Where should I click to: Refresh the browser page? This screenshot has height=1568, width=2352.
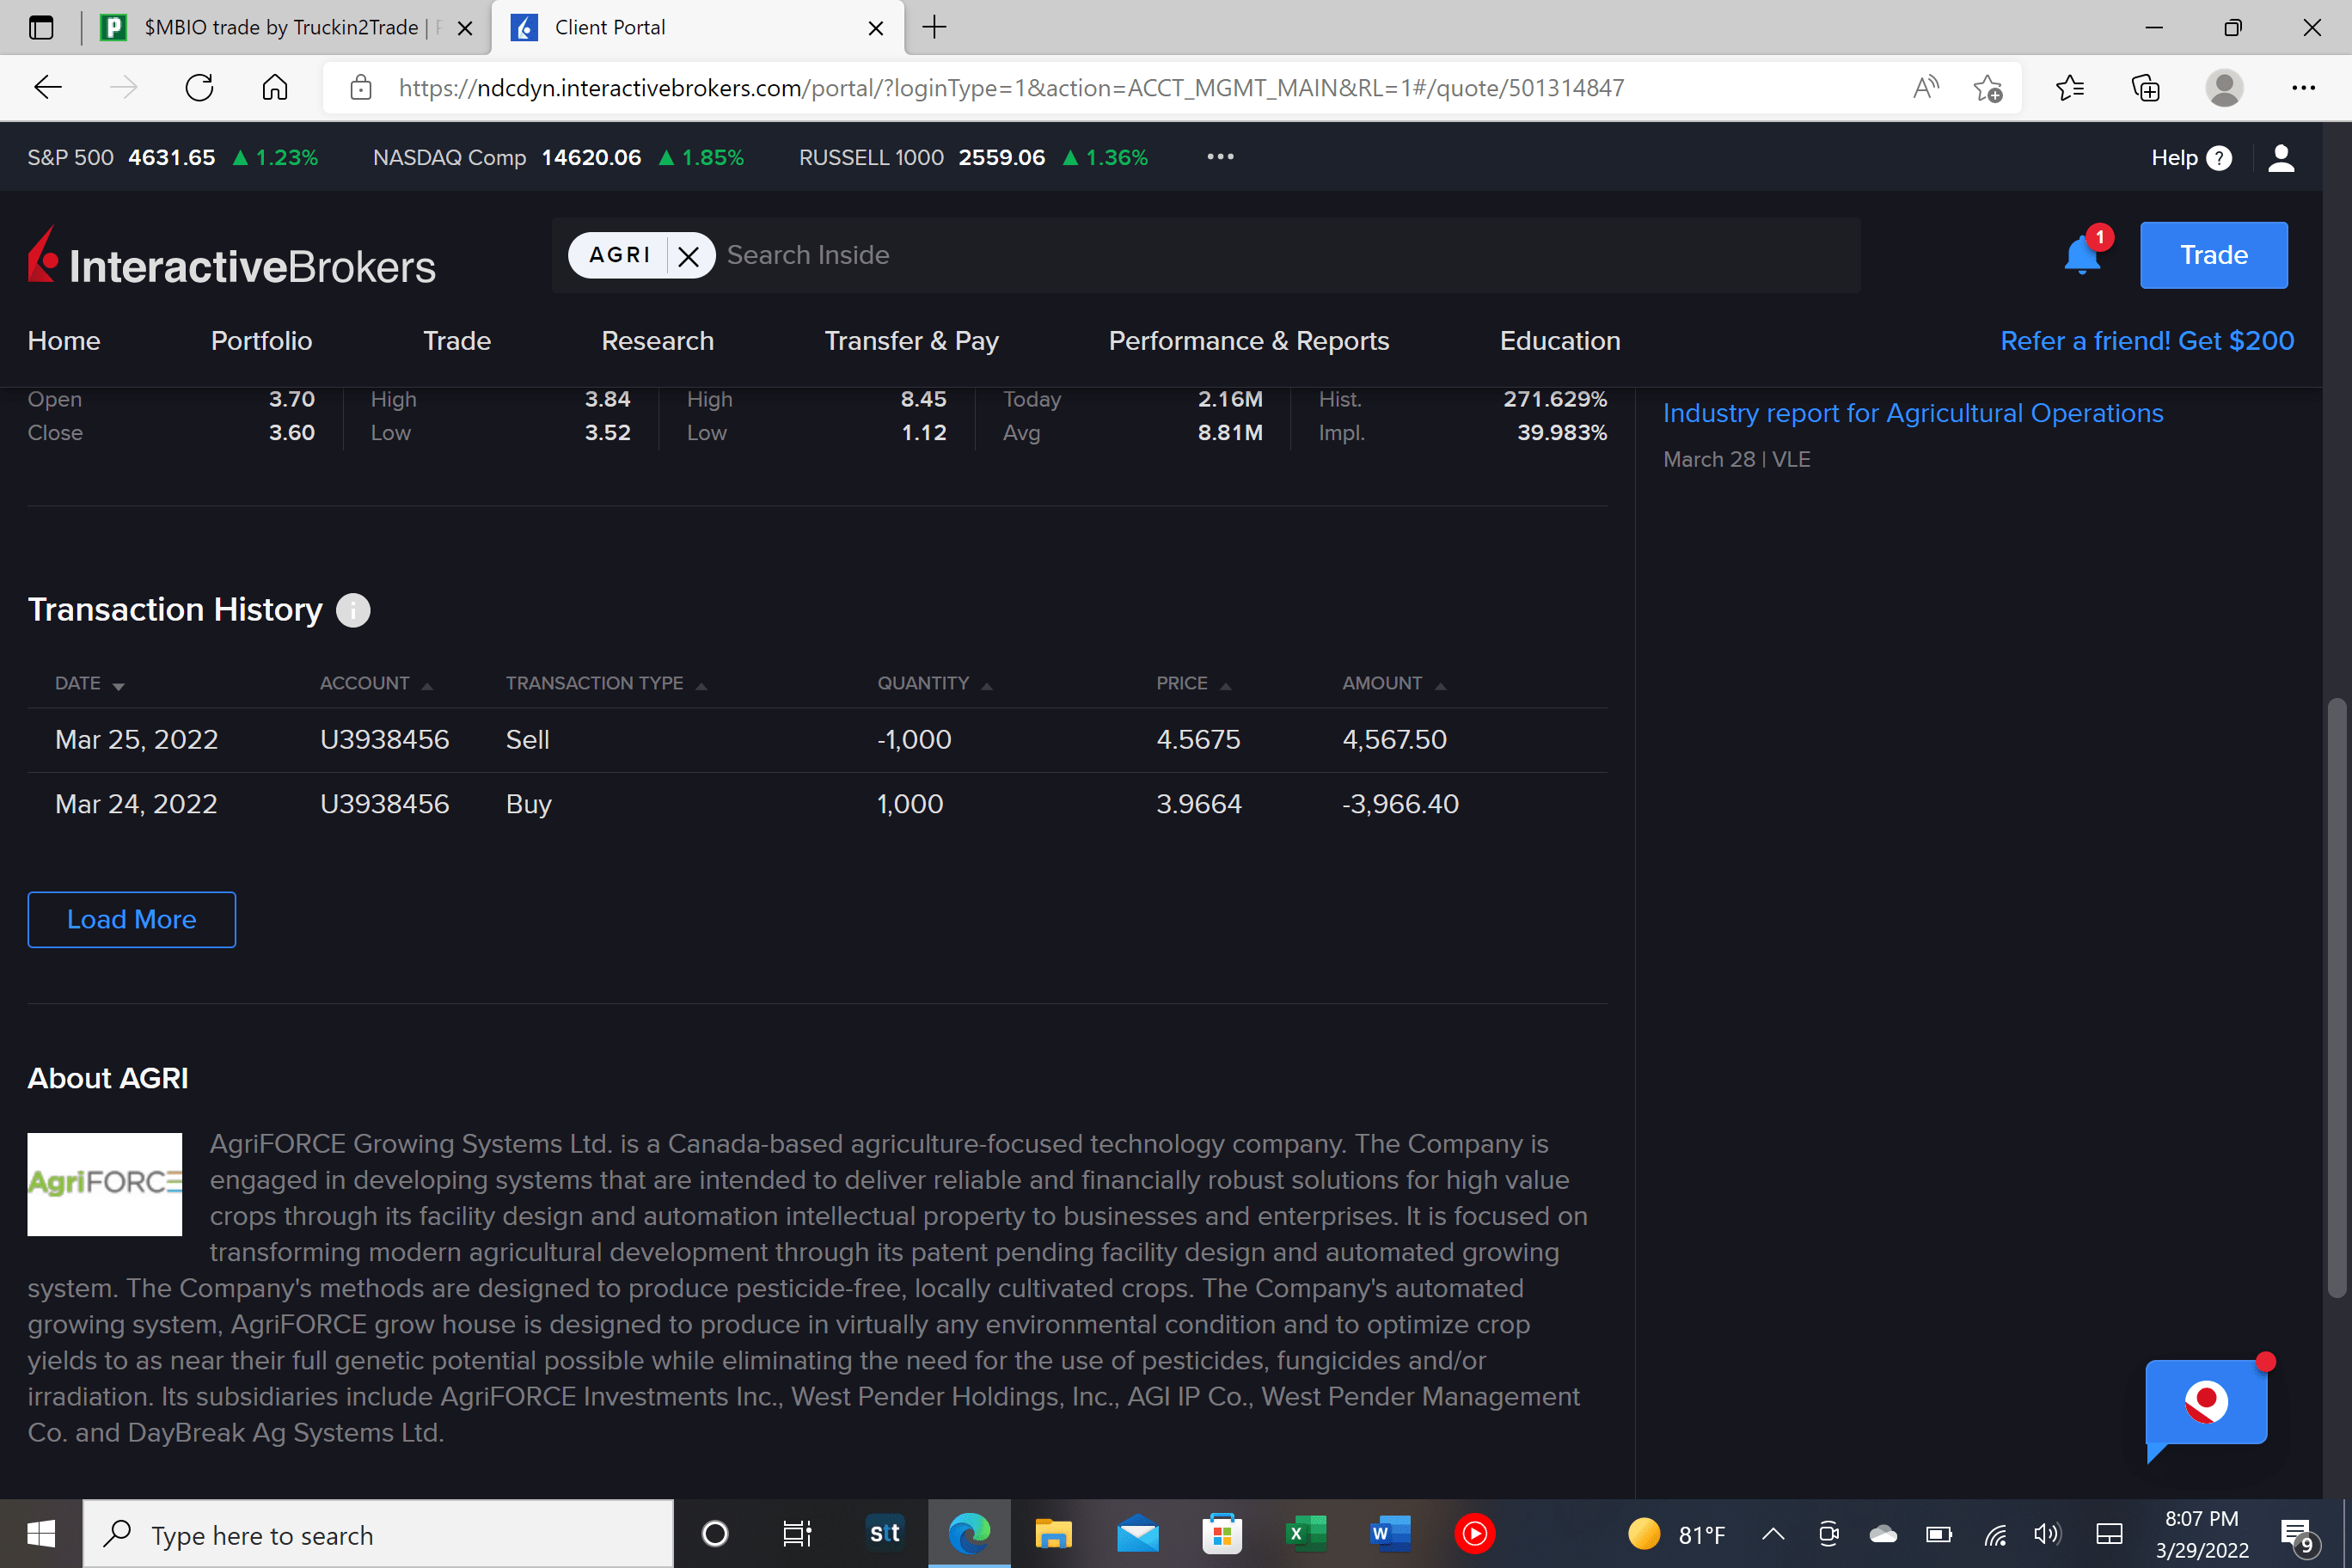pyautogui.click(x=199, y=88)
